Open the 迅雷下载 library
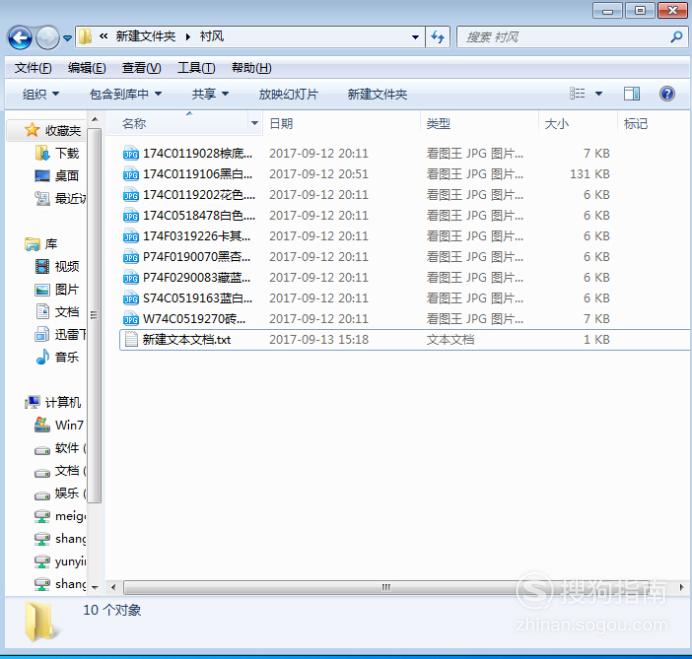Image resolution: width=692 pixels, height=659 pixels. click(x=70, y=334)
